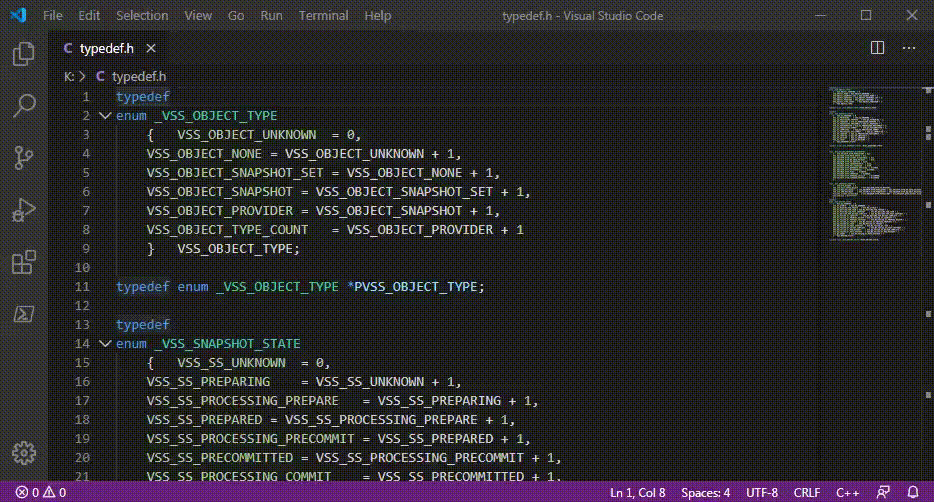Click VSS_OBJECT_TYPE; on line 9
Image resolution: width=934 pixels, height=502 pixels.
[238, 249]
